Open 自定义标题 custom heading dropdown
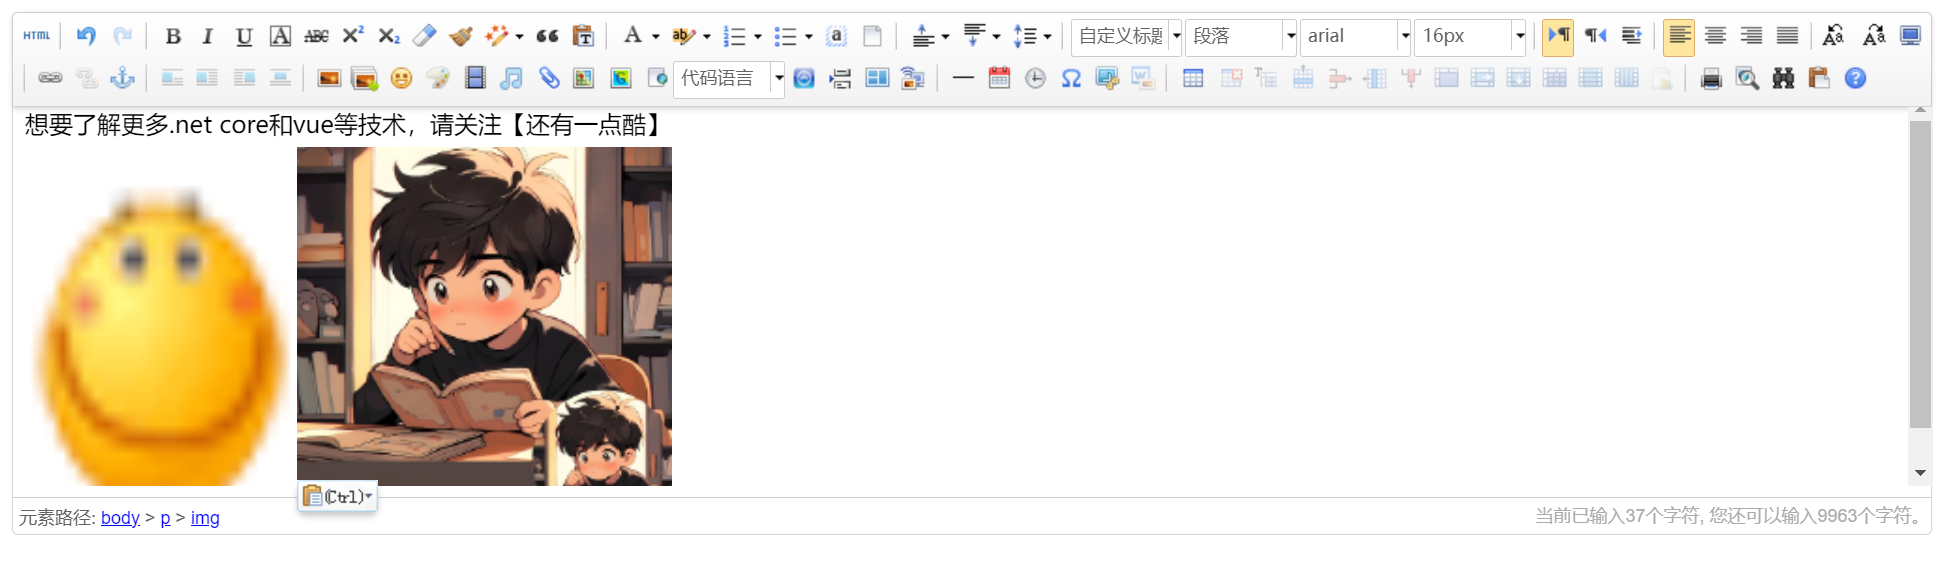The image size is (1948, 578). (x=1127, y=37)
